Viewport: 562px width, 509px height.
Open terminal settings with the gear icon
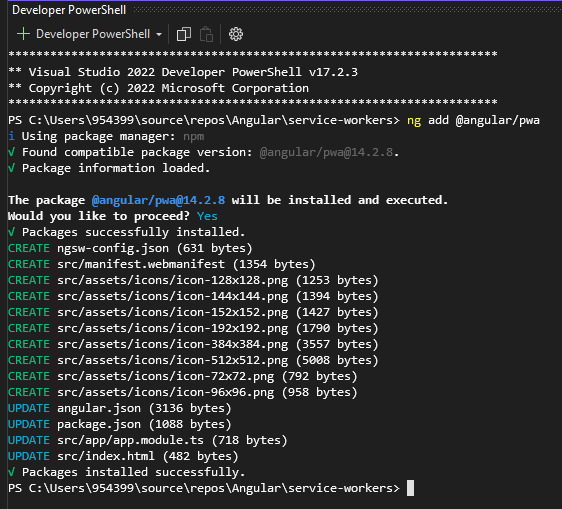pos(236,34)
